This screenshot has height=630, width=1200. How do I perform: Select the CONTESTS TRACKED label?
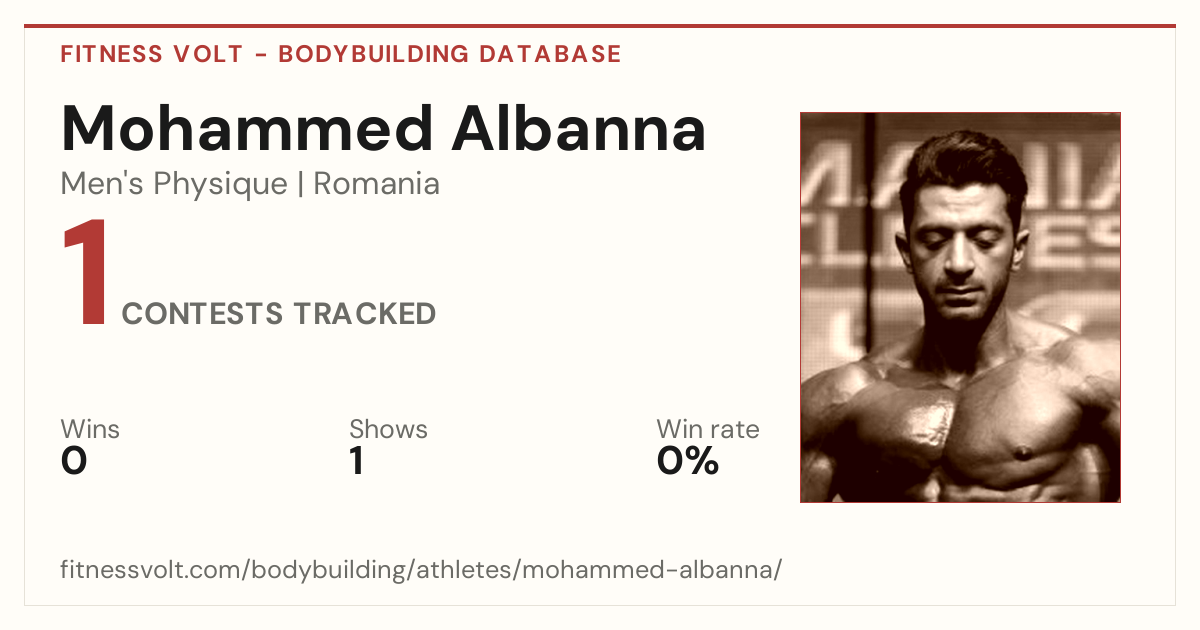click(x=279, y=314)
